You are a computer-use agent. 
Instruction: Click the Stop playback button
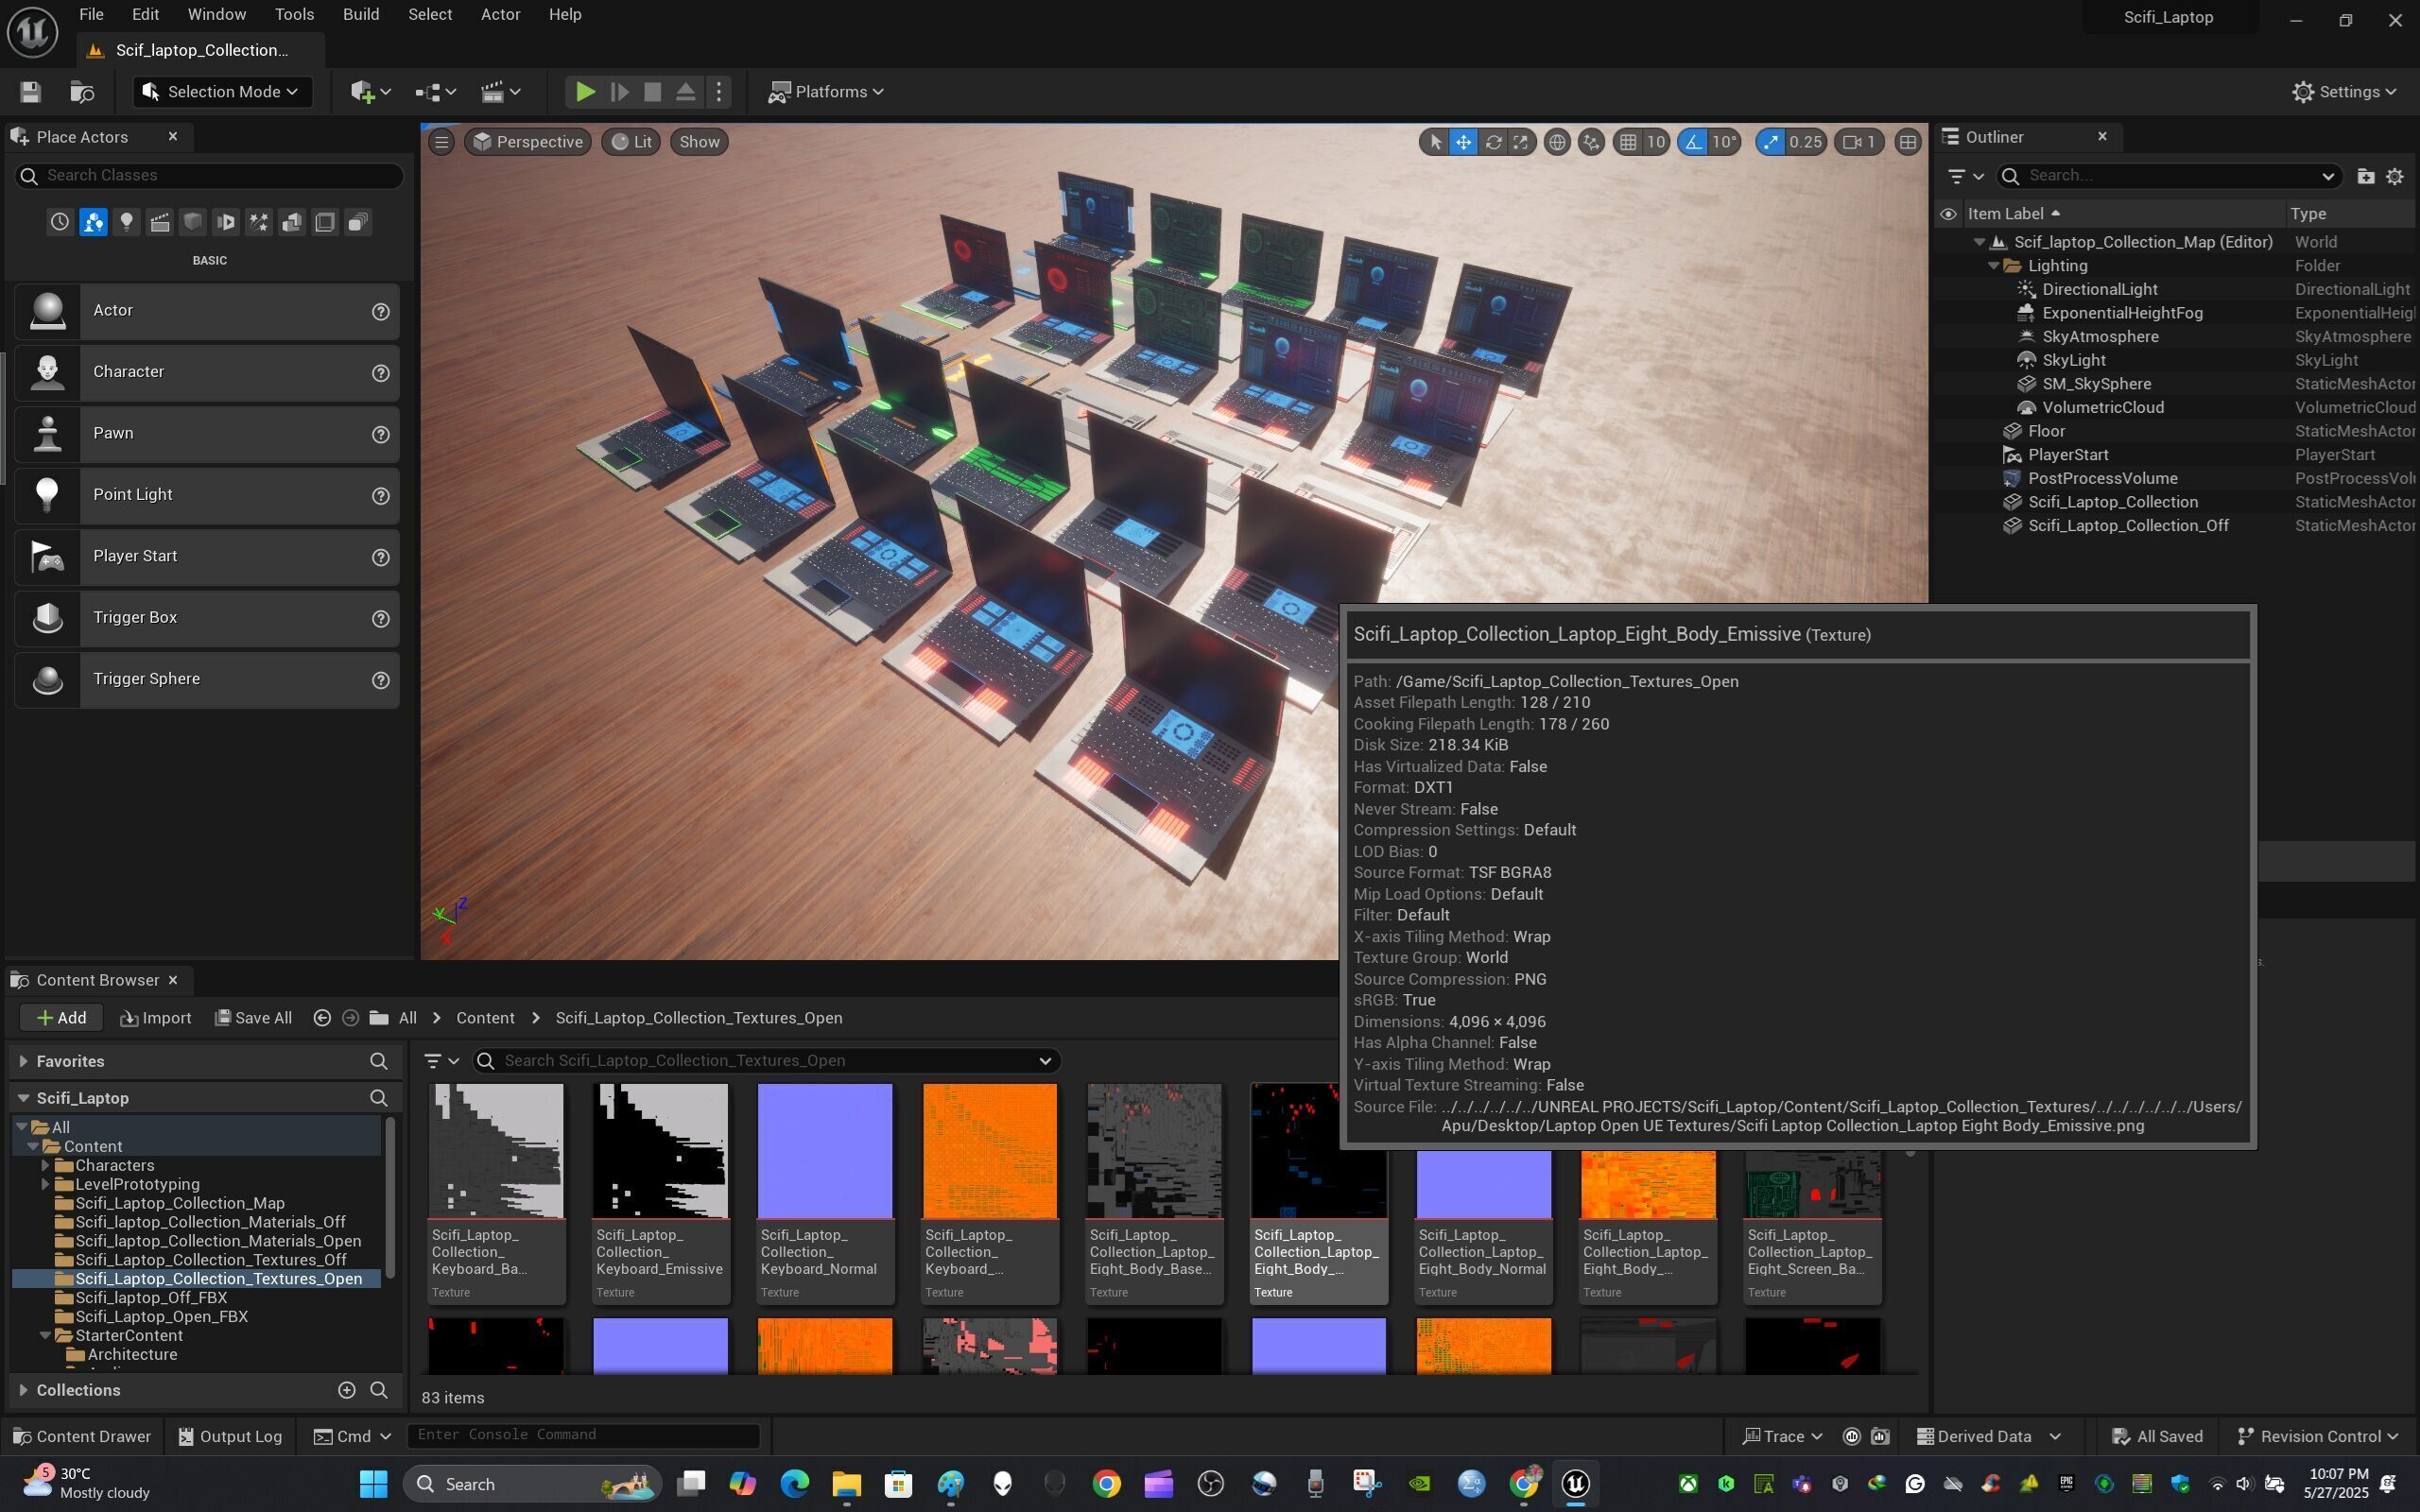click(652, 92)
